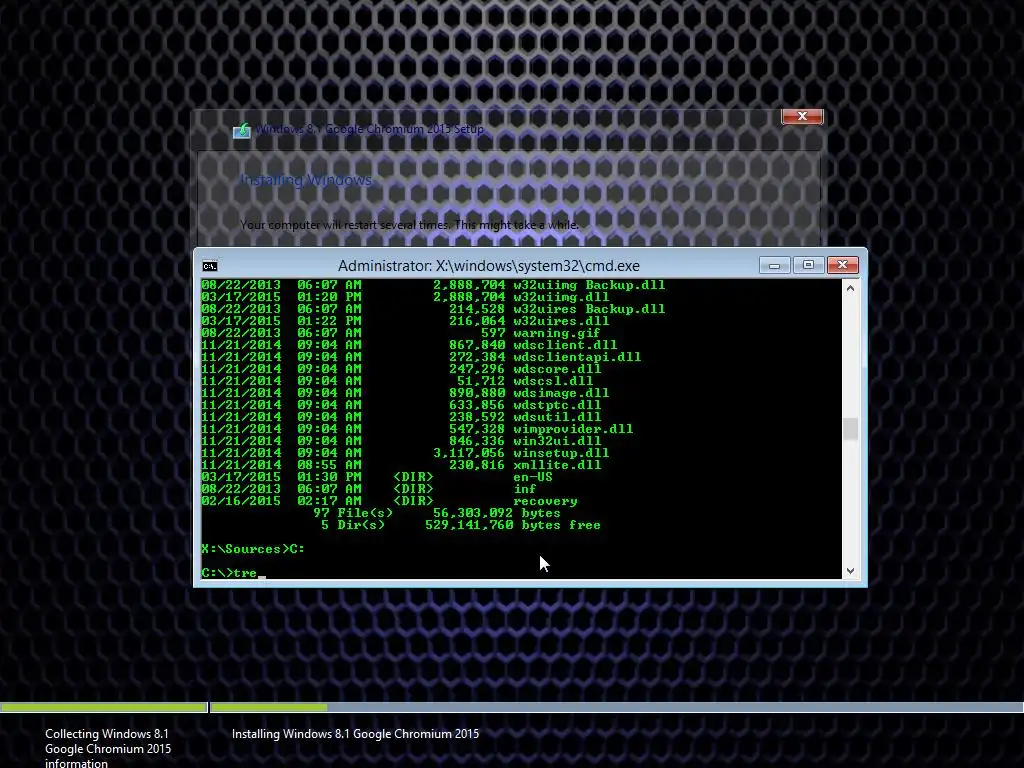Click the winsetup.dll file line
The width and height of the screenshot is (1024, 768).
405,453
